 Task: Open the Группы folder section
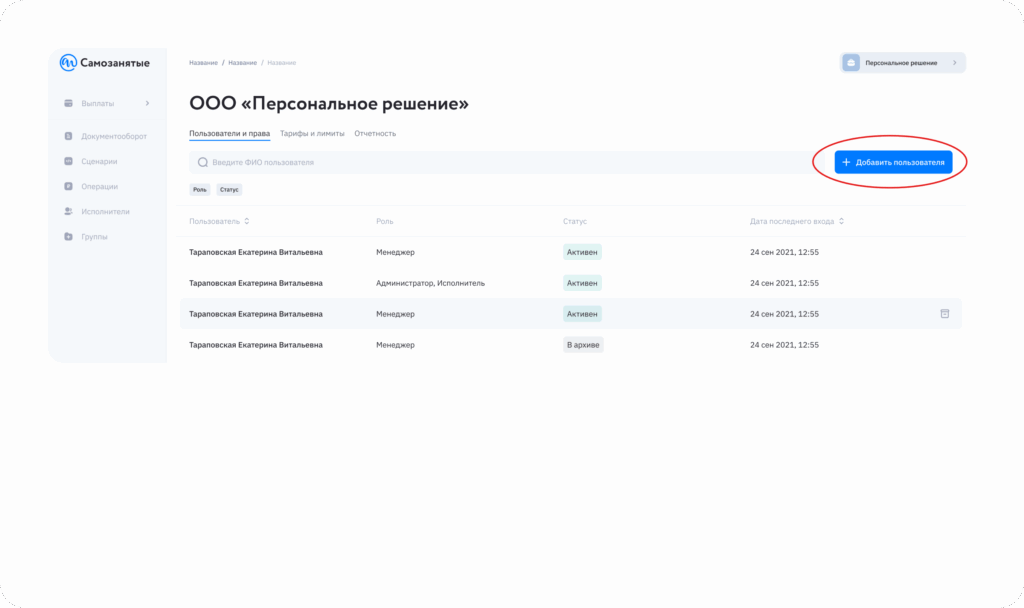tap(94, 237)
